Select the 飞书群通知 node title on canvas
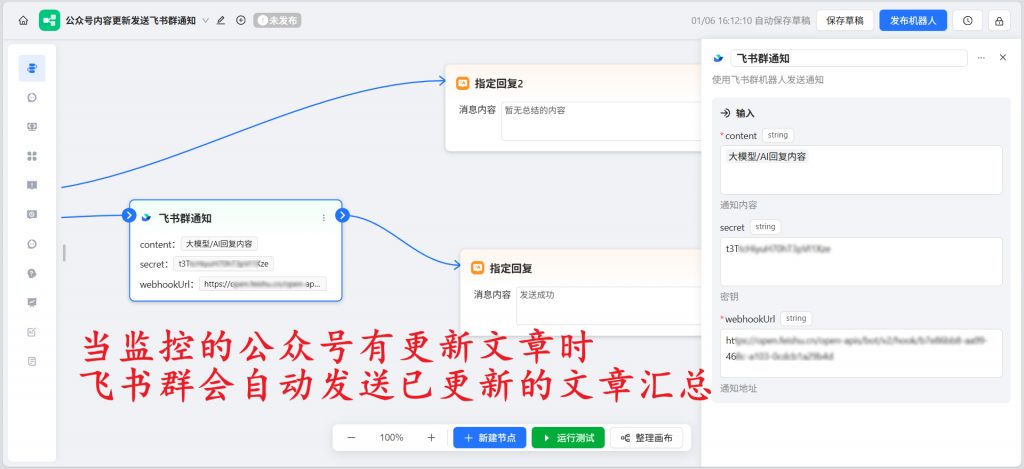Screen dimensions: 1024x469 (185, 218)
